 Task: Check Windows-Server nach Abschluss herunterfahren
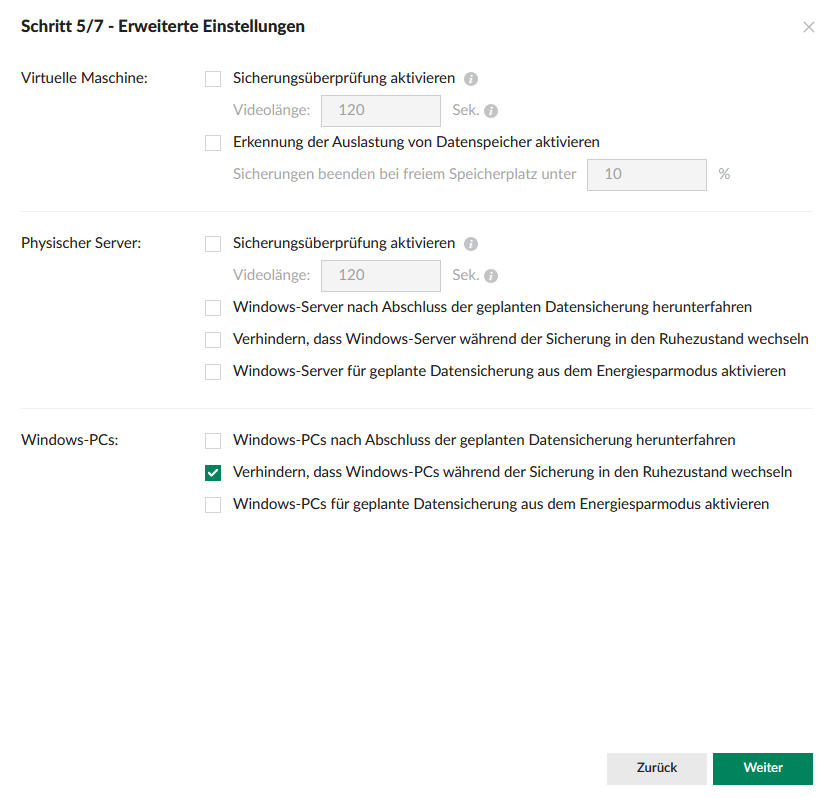[213, 308]
